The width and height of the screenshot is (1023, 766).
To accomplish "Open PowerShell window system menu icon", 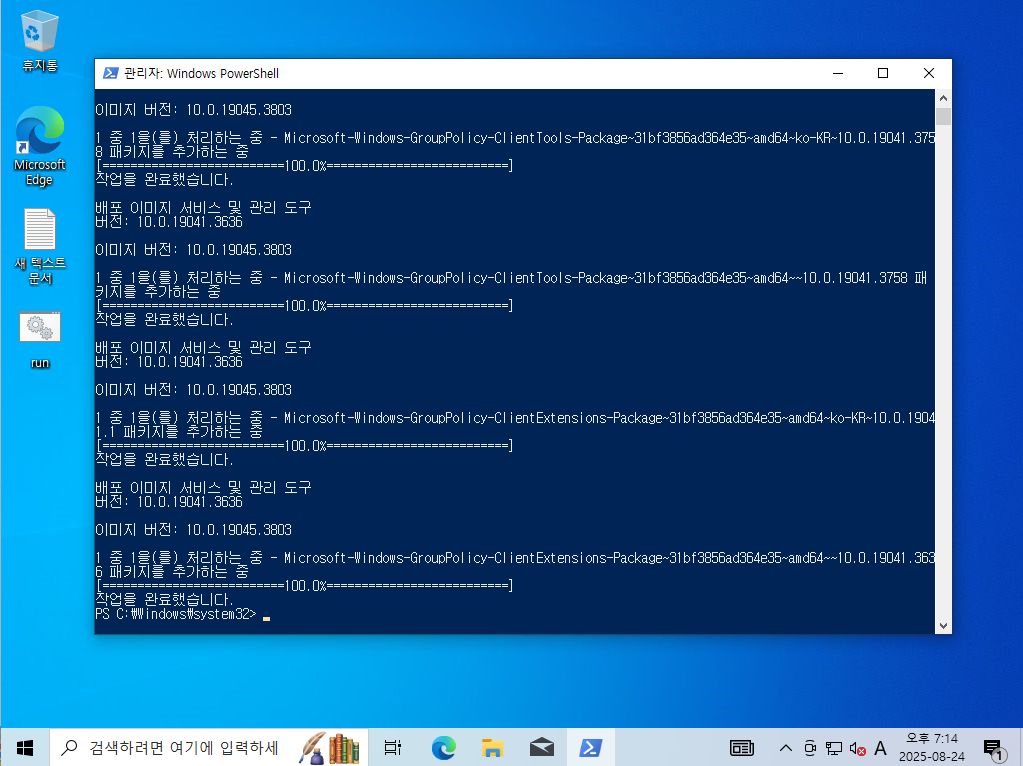I will click(x=109, y=73).
